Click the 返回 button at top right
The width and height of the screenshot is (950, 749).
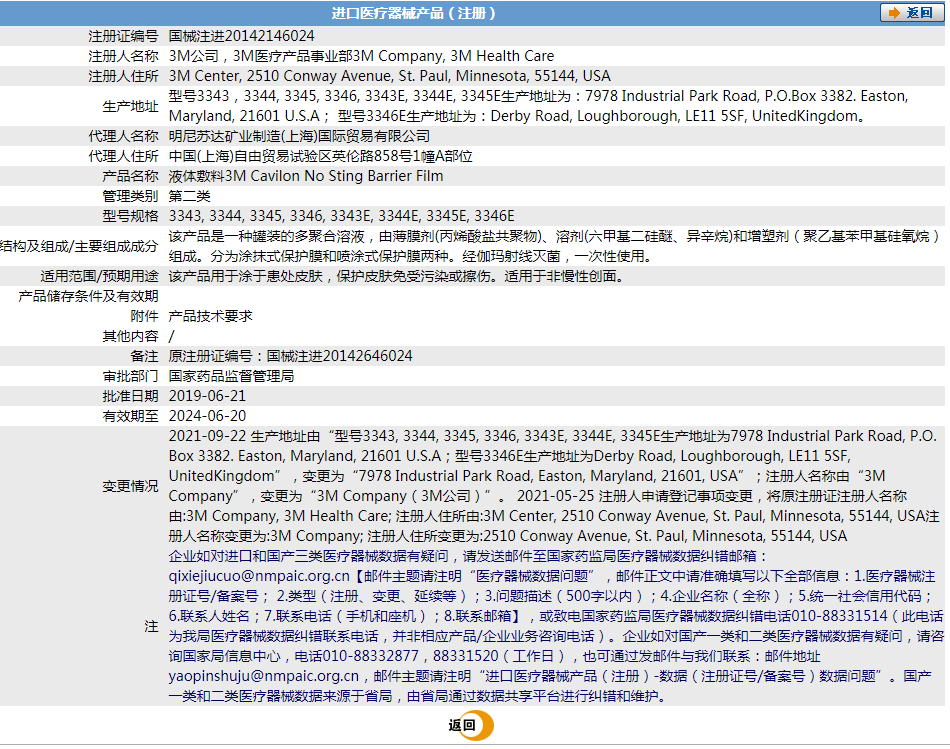point(912,13)
